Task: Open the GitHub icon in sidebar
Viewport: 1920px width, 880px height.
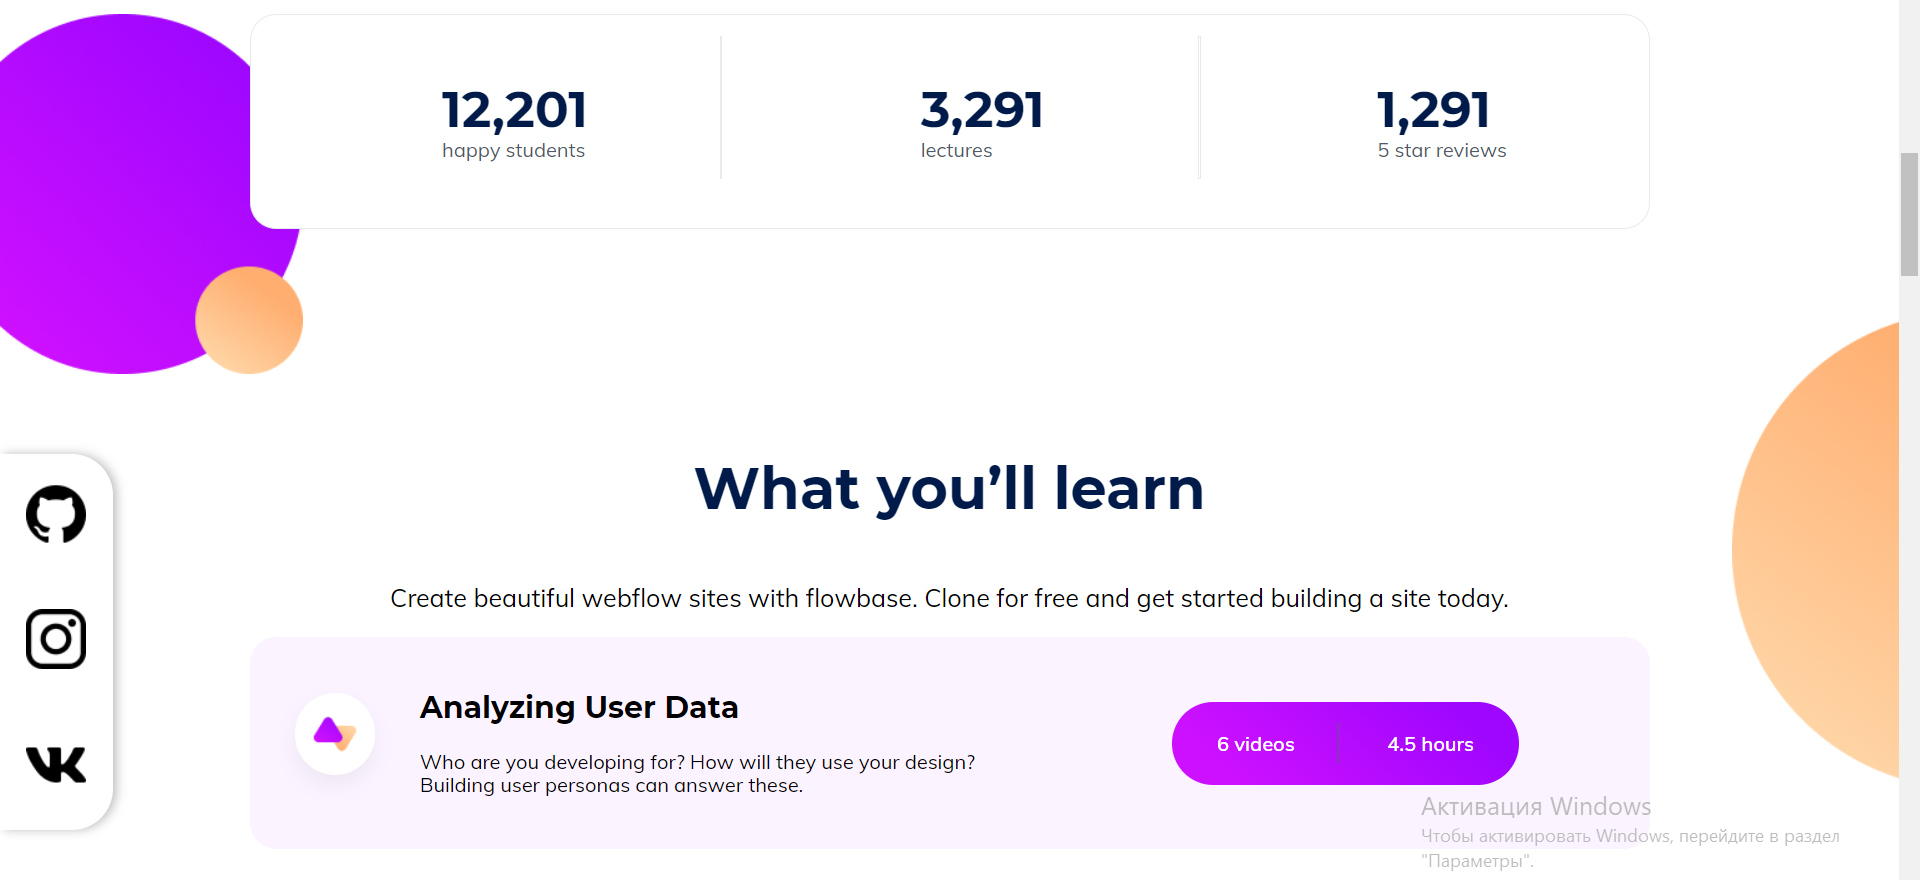Action: [x=56, y=514]
